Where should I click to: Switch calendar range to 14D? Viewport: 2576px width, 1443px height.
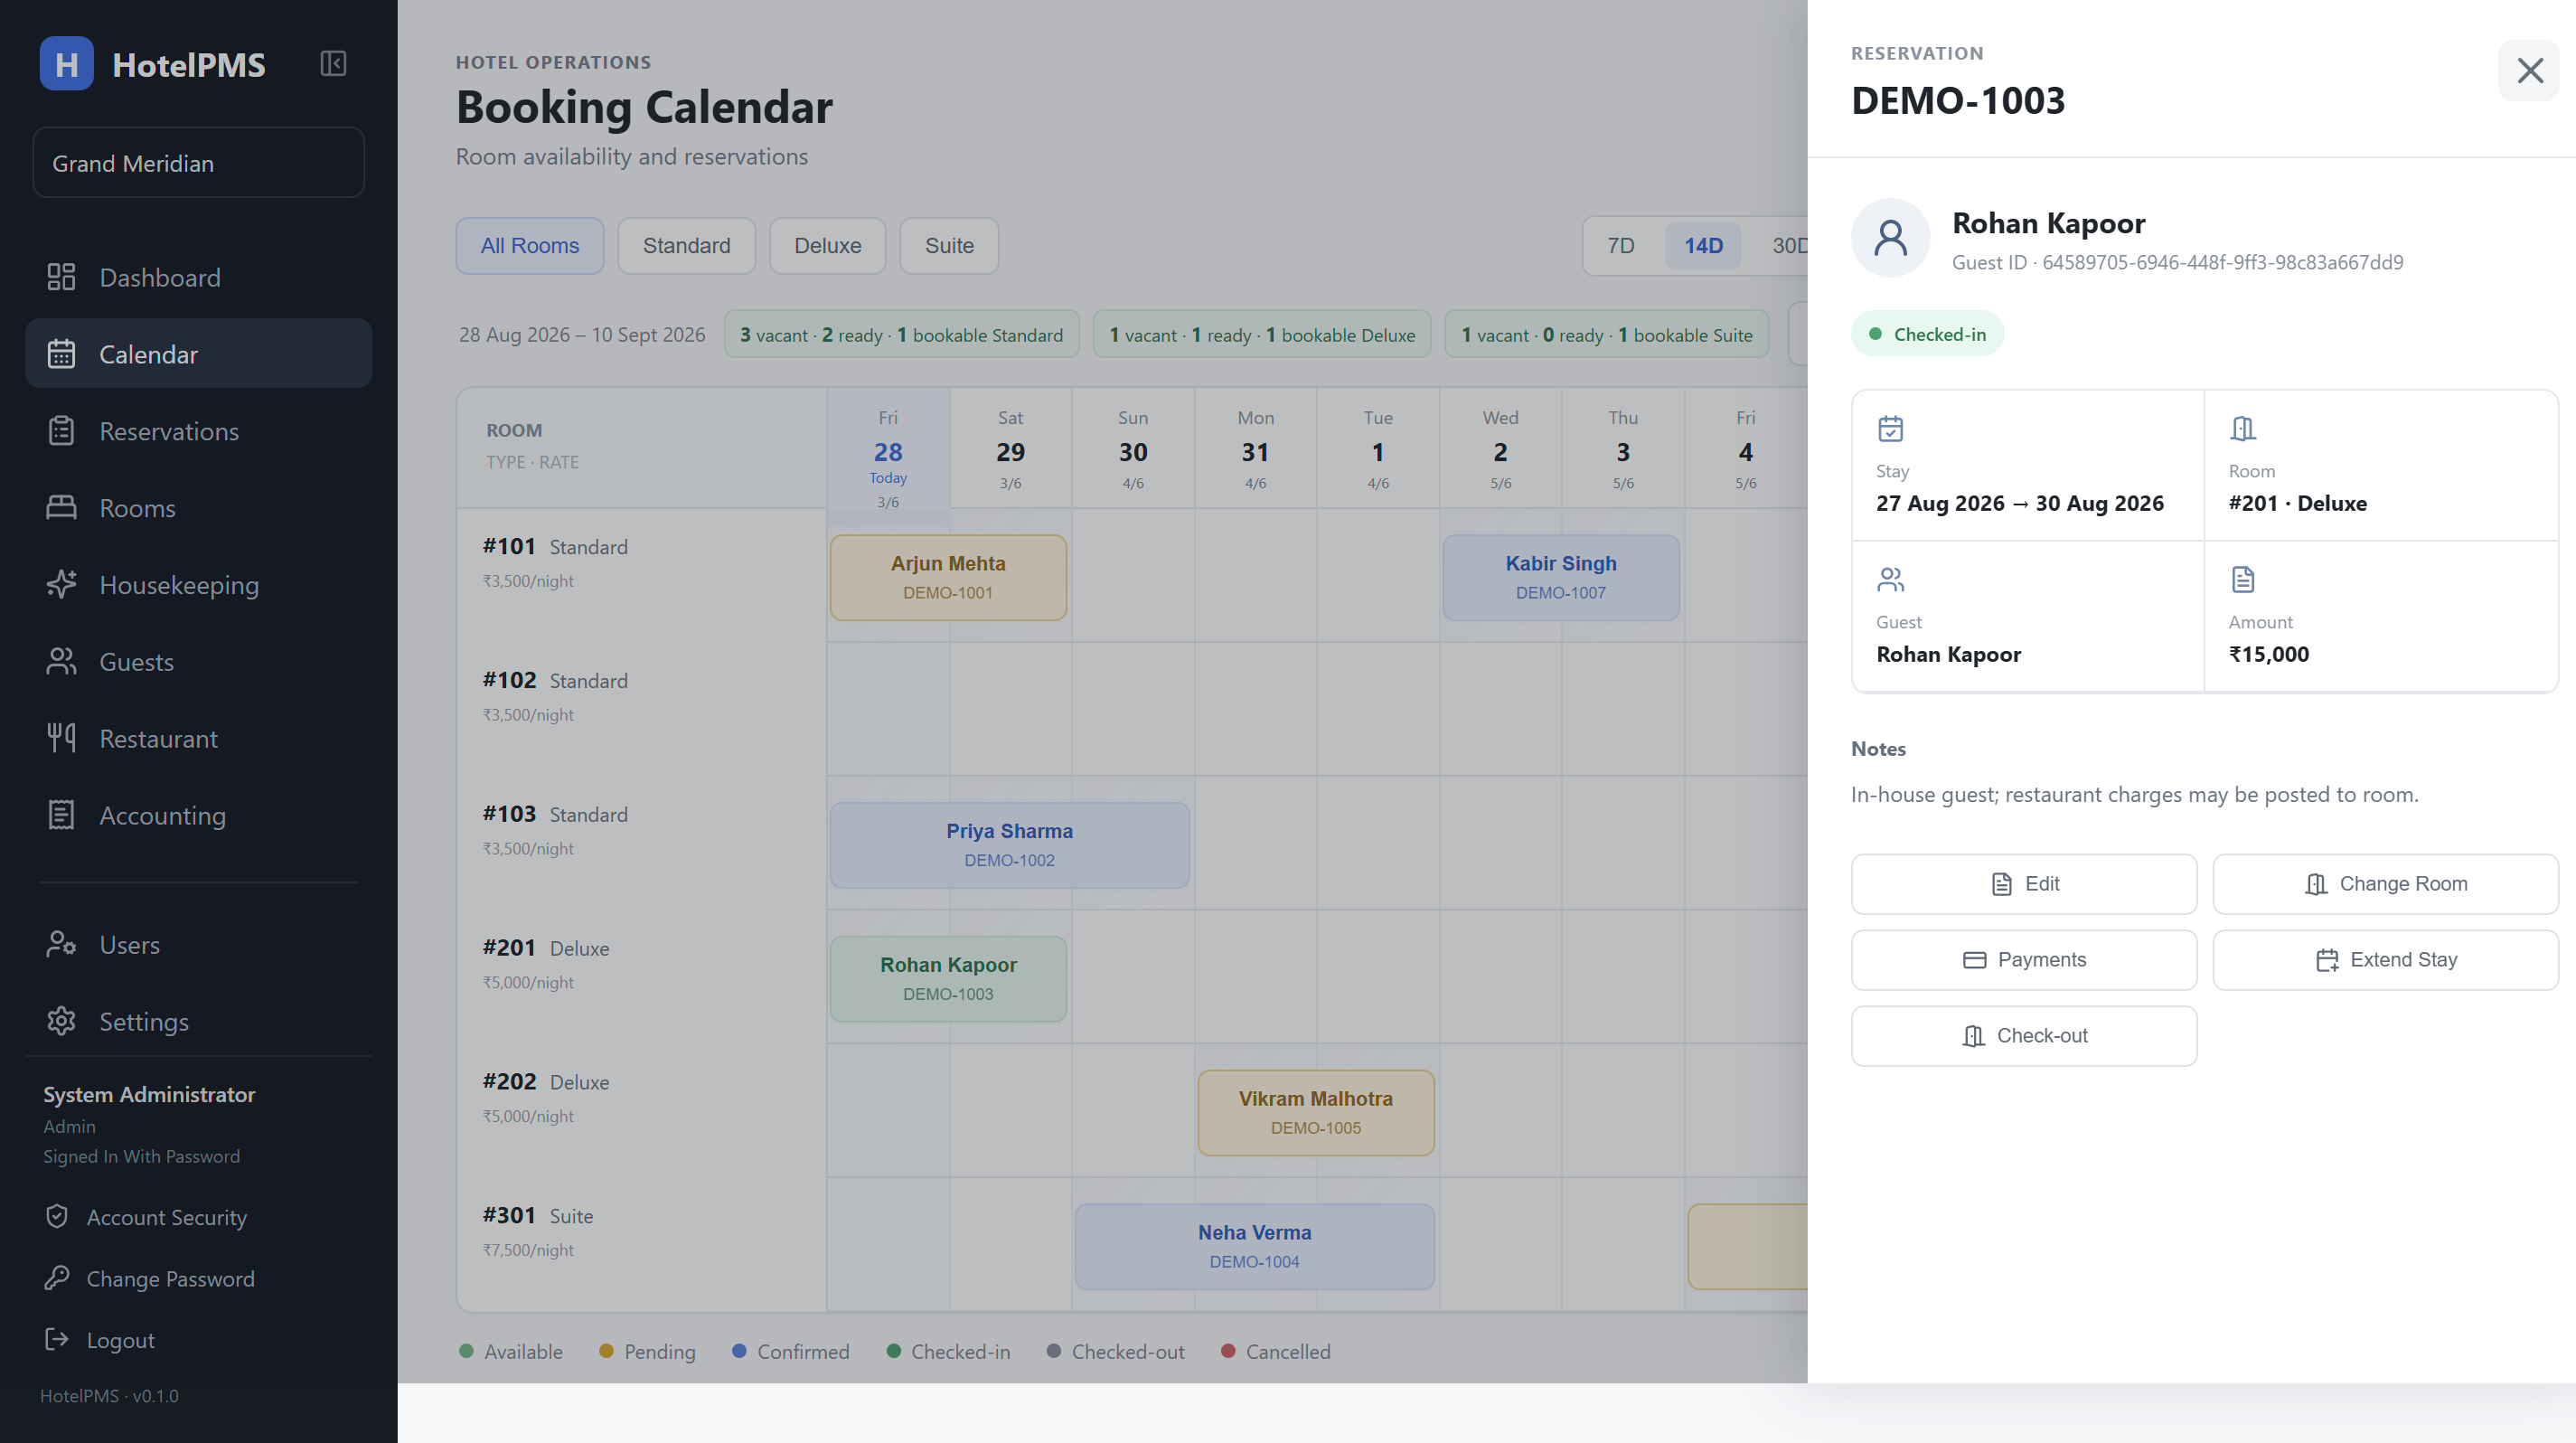[1703, 246]
